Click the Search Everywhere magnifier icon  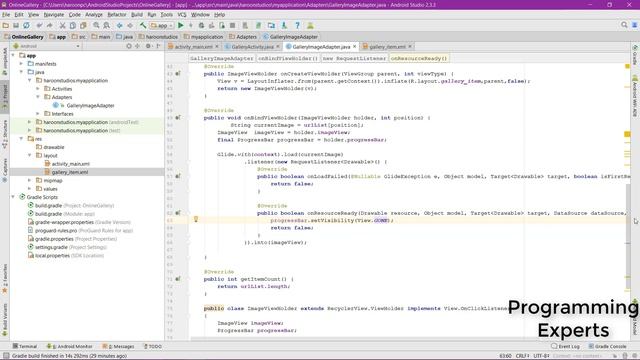(x=624, y=25)
